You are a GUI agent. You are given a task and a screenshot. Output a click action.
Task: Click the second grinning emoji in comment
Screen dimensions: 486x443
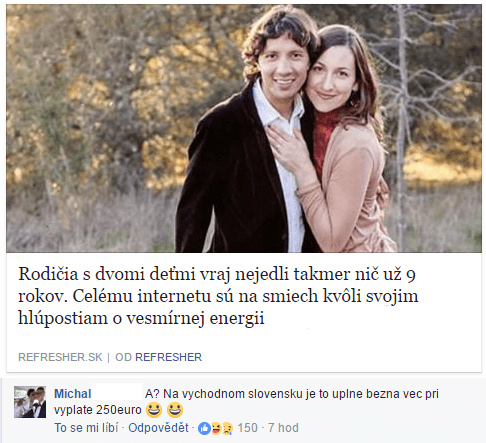[x=175, y=410]
